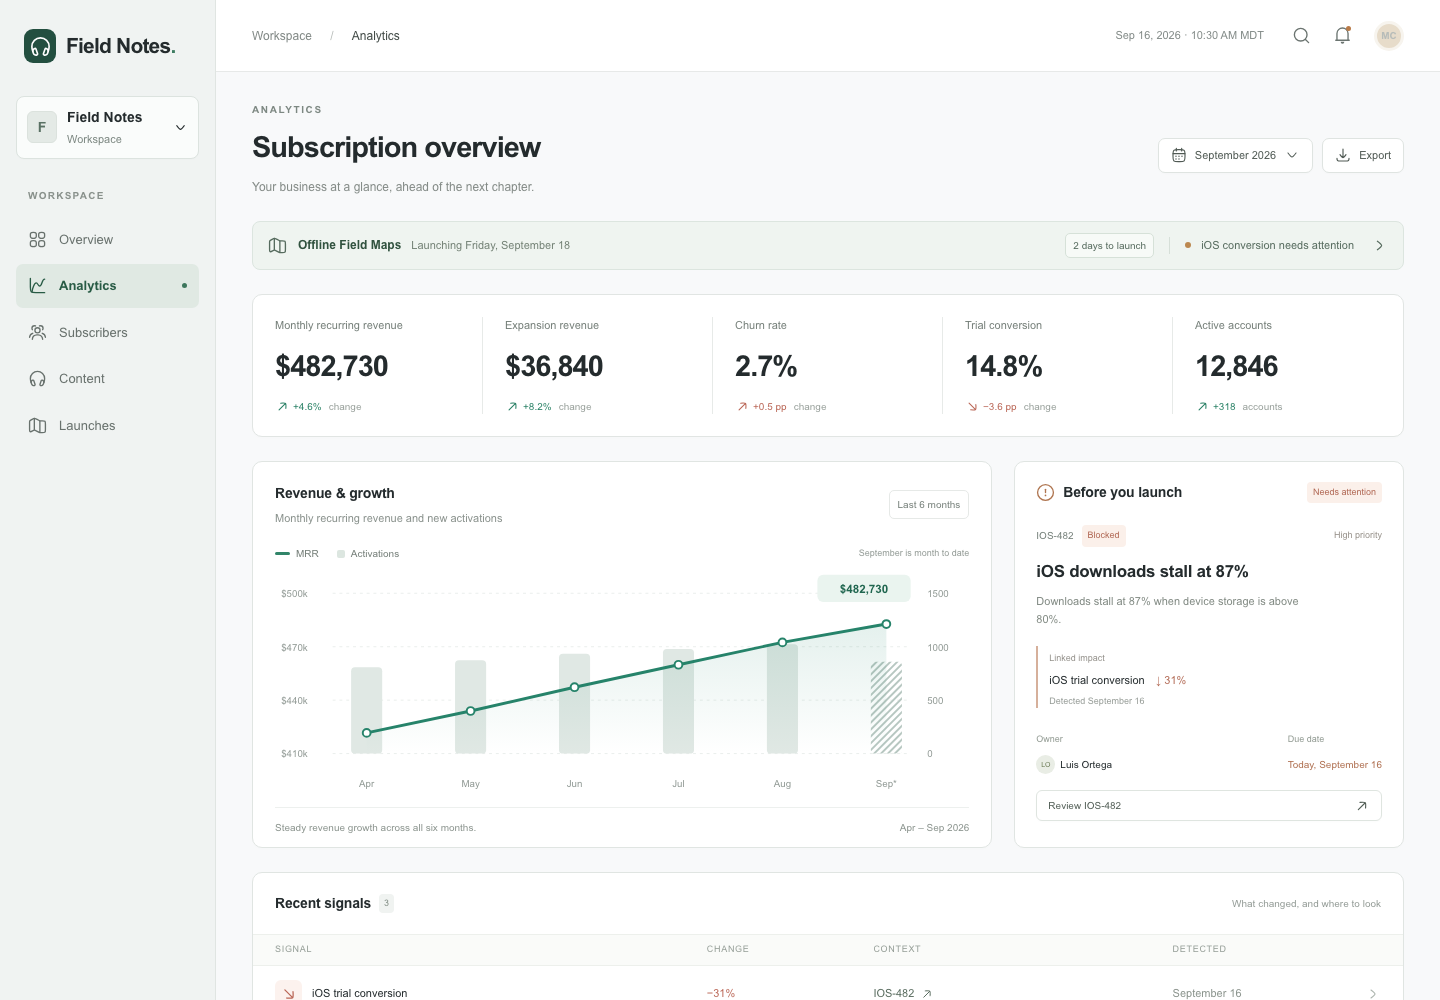
Task: Click the Subscribers people icon
Action: [38, 333]
